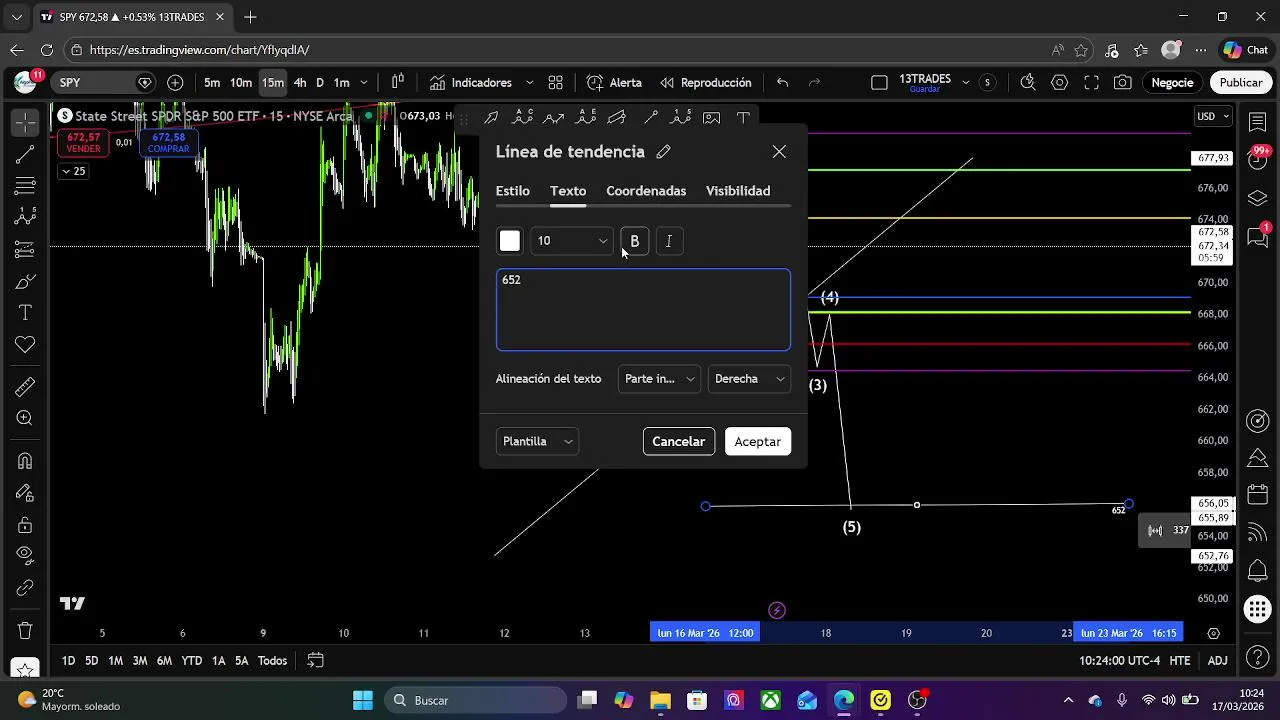Click the plus to add compare symbol
1280x720 pixels.
(x=175, y=83)
